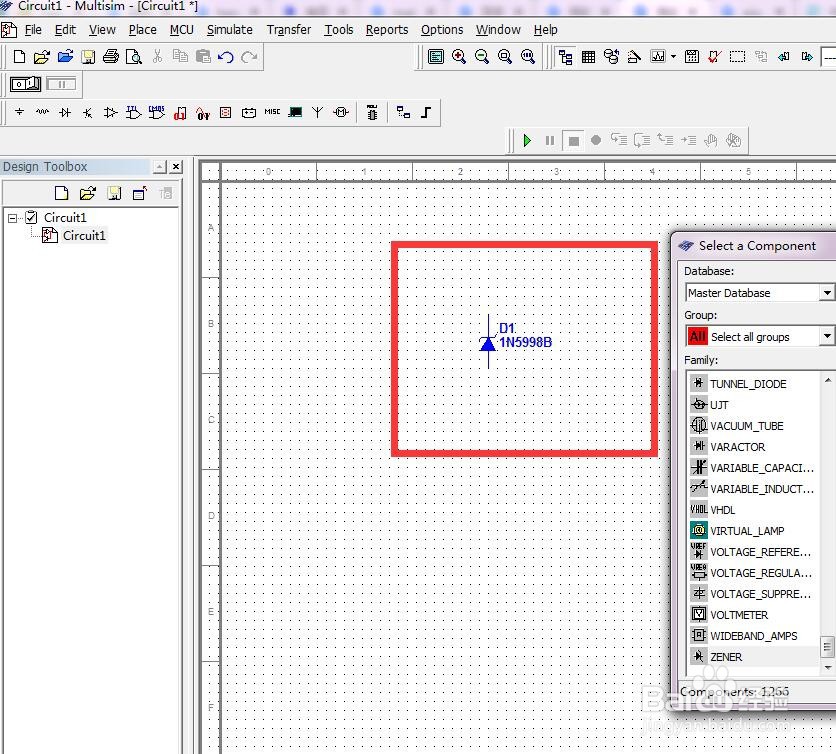836x754 pixels.
Task: Select the Circuit1 child sheet in tree
Action: point(84,235)
